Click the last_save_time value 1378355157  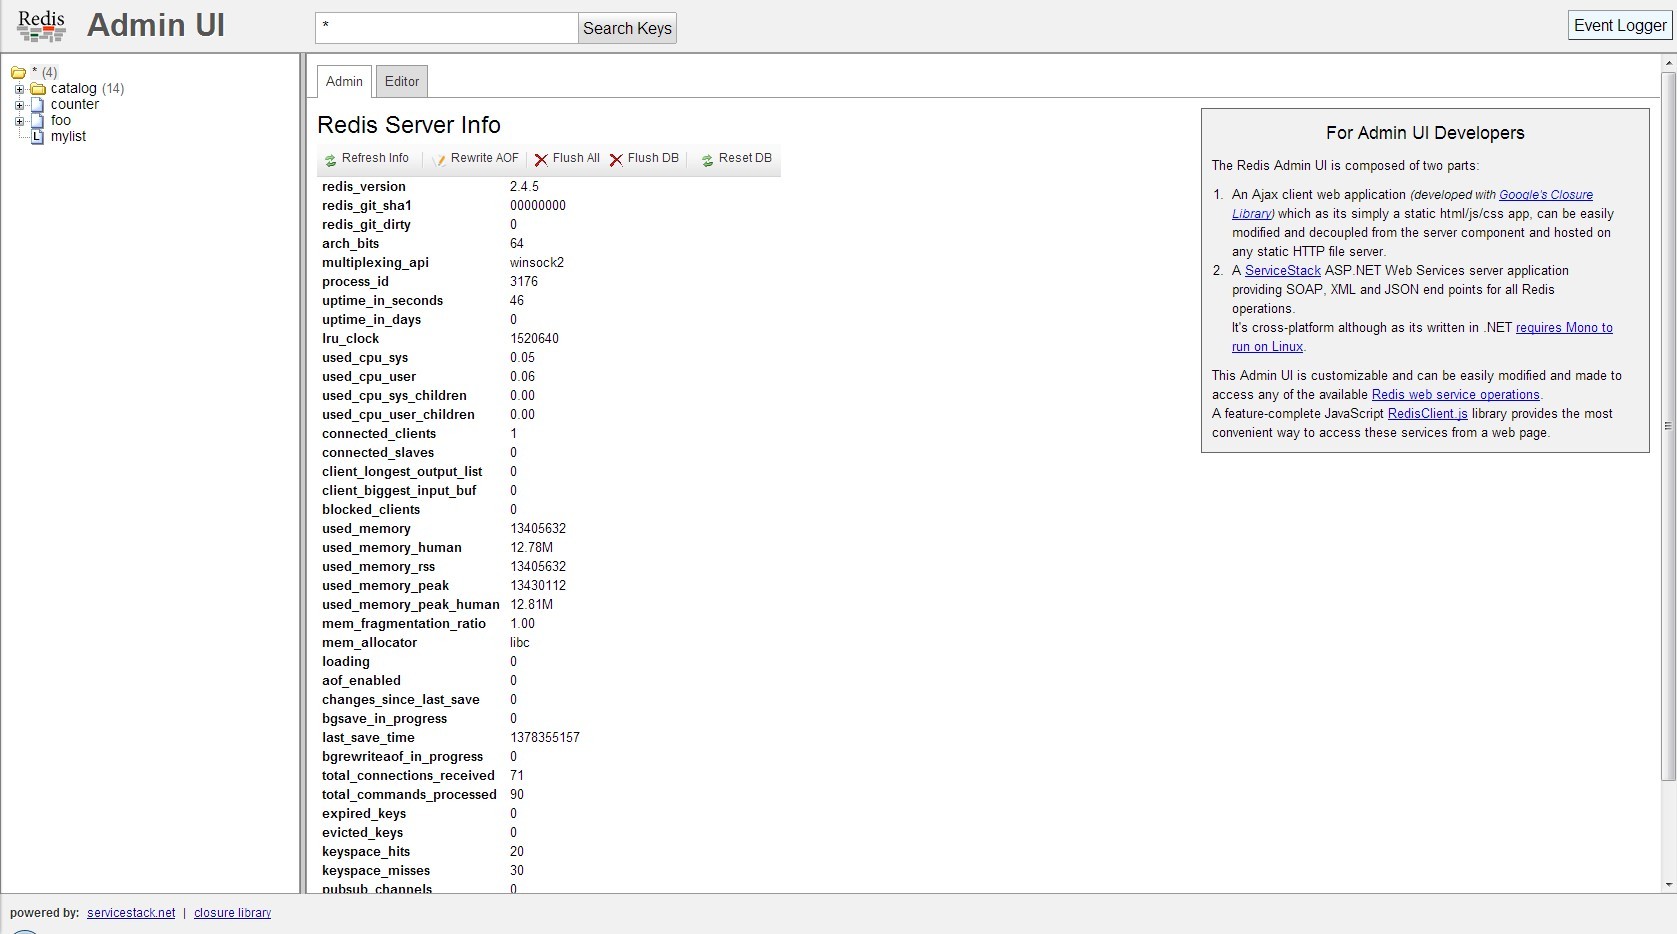(545, 738)
